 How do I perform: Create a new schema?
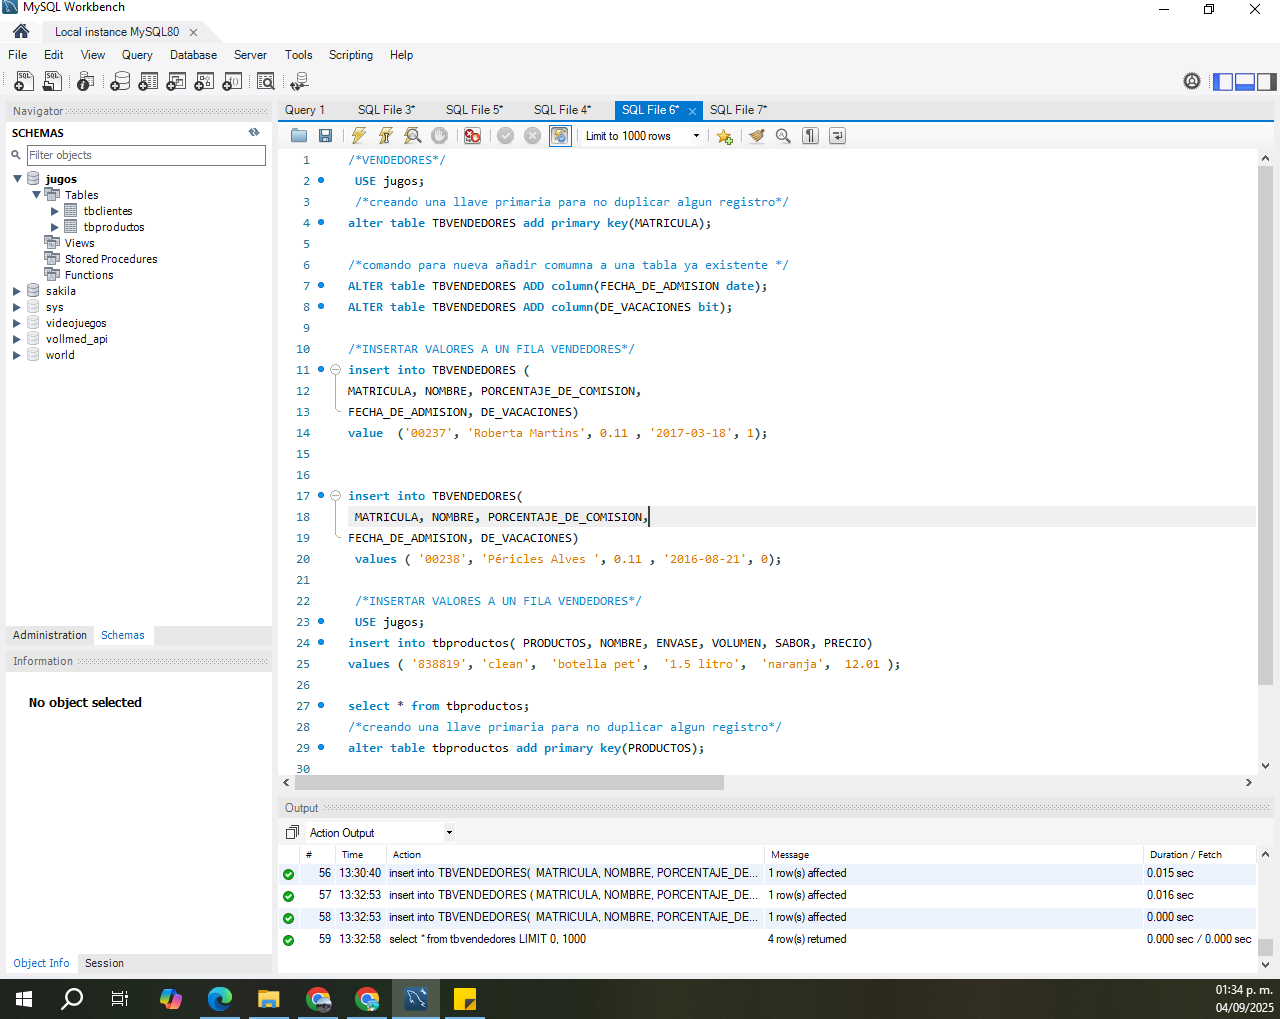(120, 82)
